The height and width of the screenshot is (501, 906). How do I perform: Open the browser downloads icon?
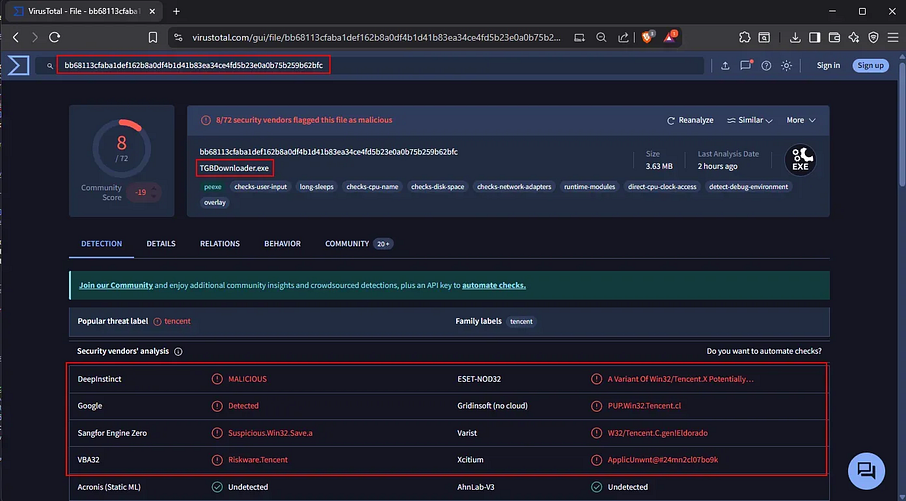click(x=795, y=38)
